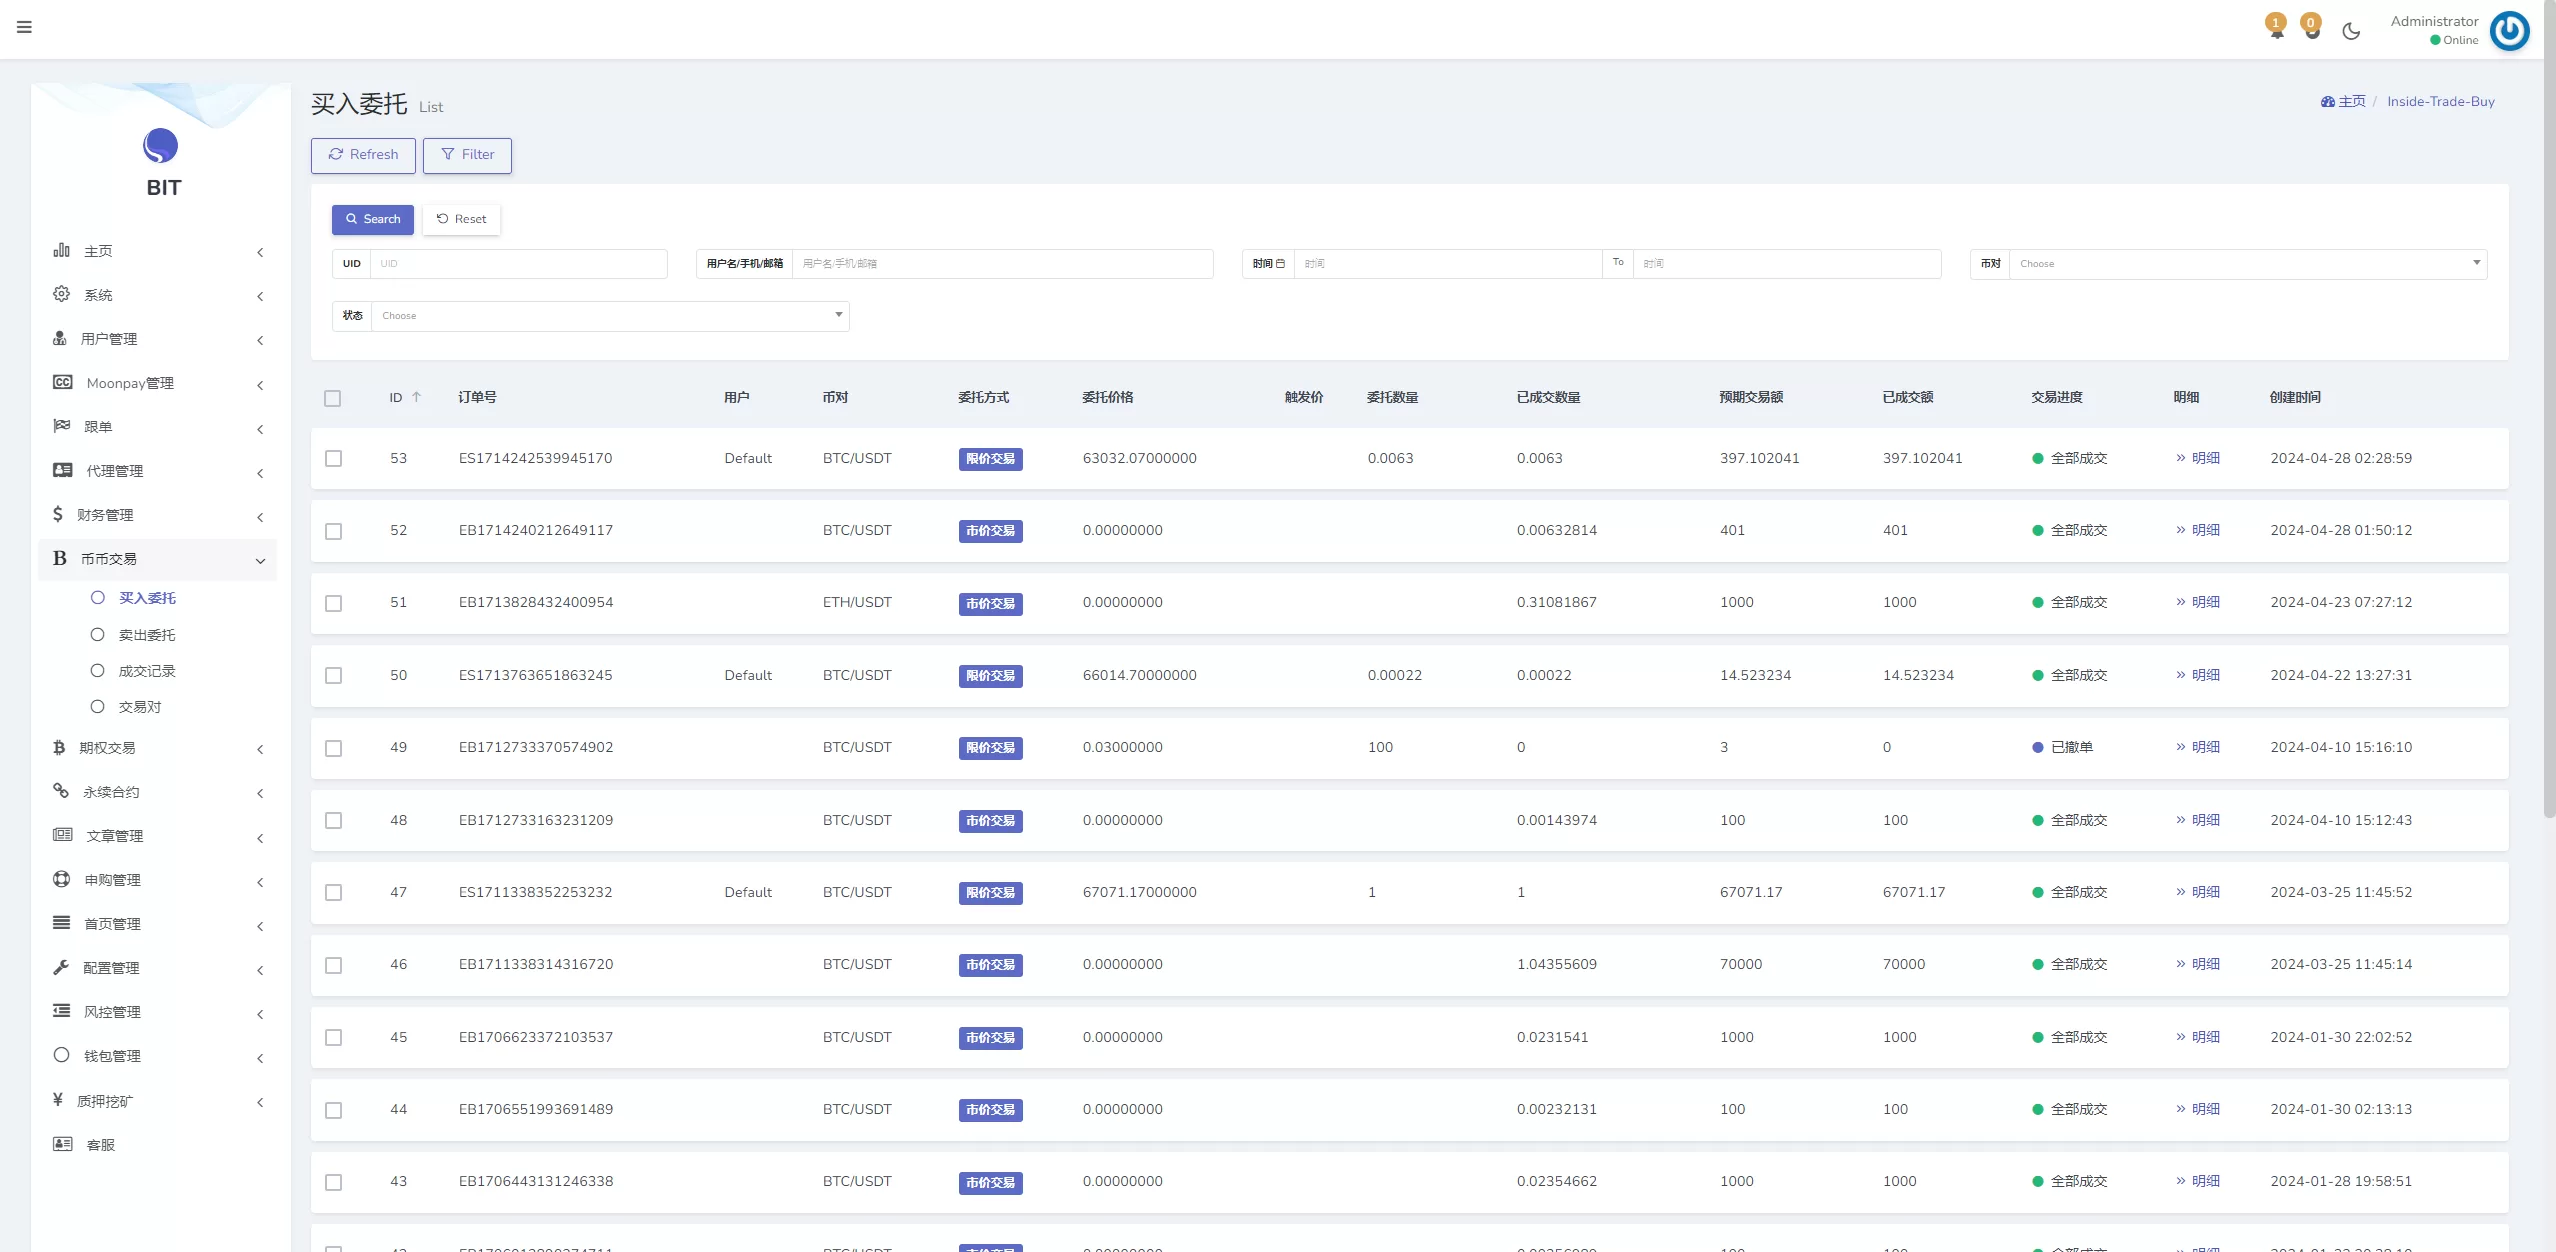Open 卖出委托 submenu item
The height and width of the screenshot is (1252, 2556).
[x=147, y=635]
